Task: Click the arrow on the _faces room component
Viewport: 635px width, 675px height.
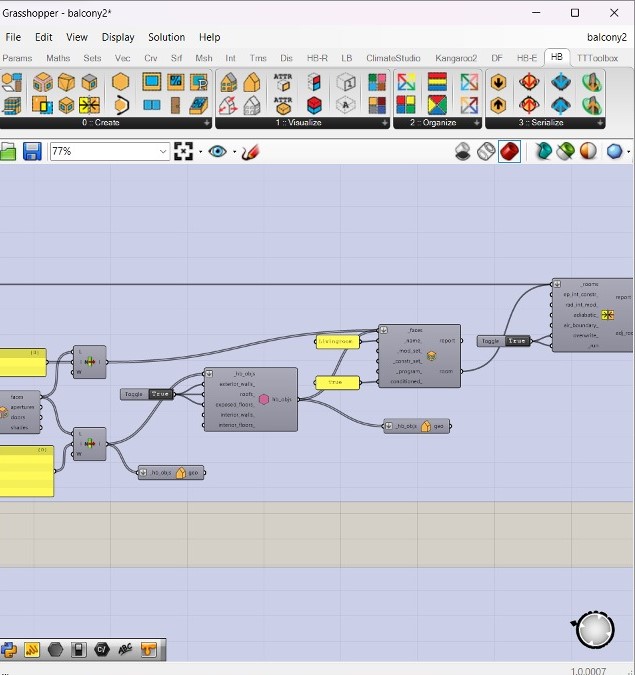Action: [384, 330]
